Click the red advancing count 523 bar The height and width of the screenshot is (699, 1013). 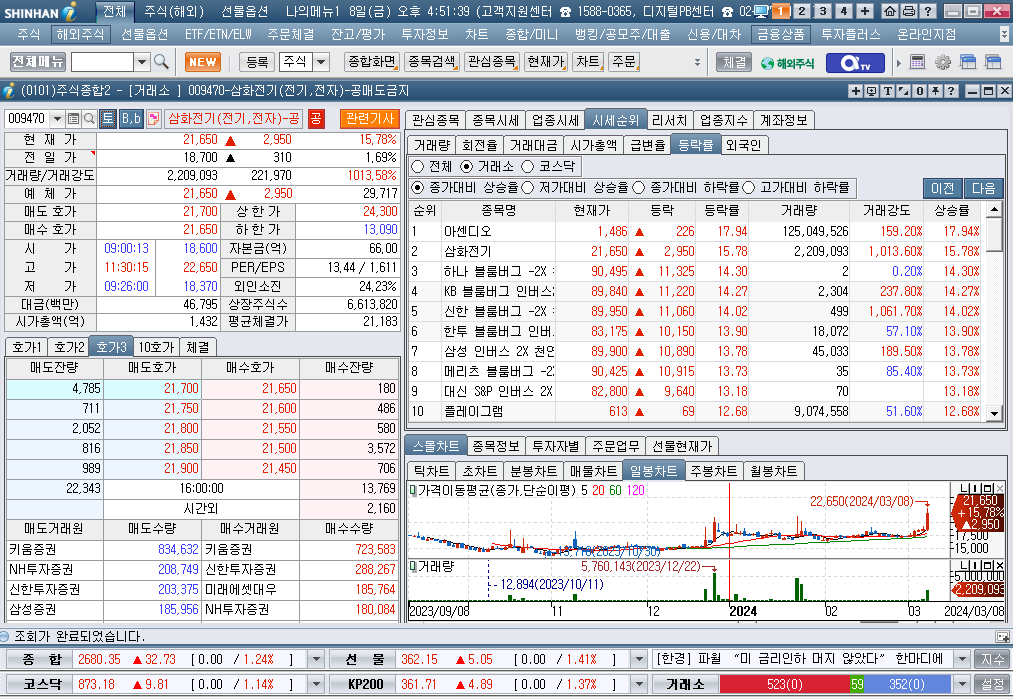[784, 684]
